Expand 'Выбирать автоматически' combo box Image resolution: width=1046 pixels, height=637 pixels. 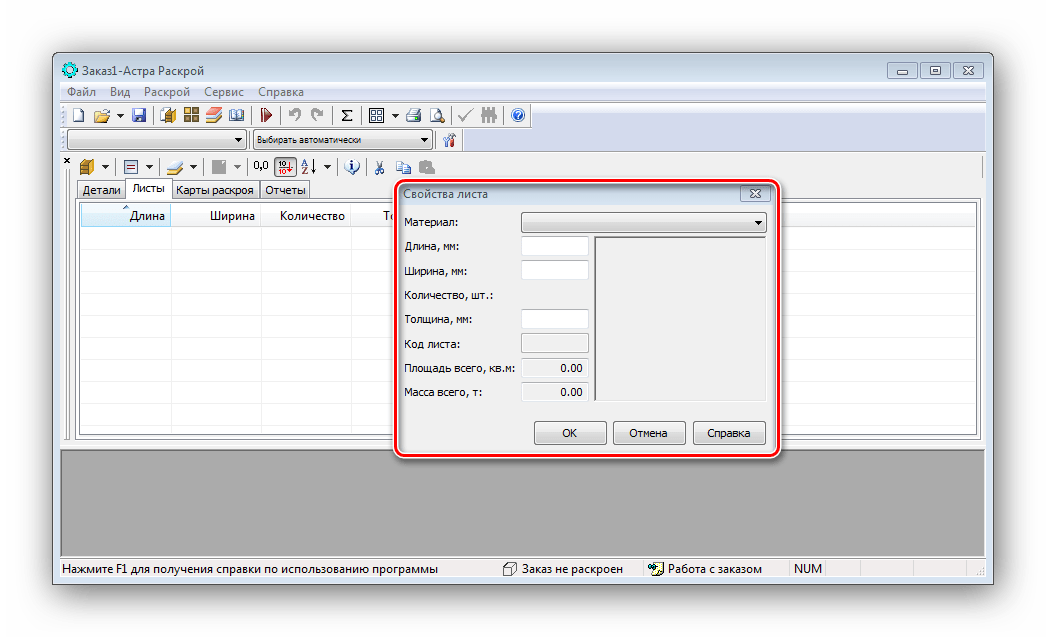(x=343, y=139)
